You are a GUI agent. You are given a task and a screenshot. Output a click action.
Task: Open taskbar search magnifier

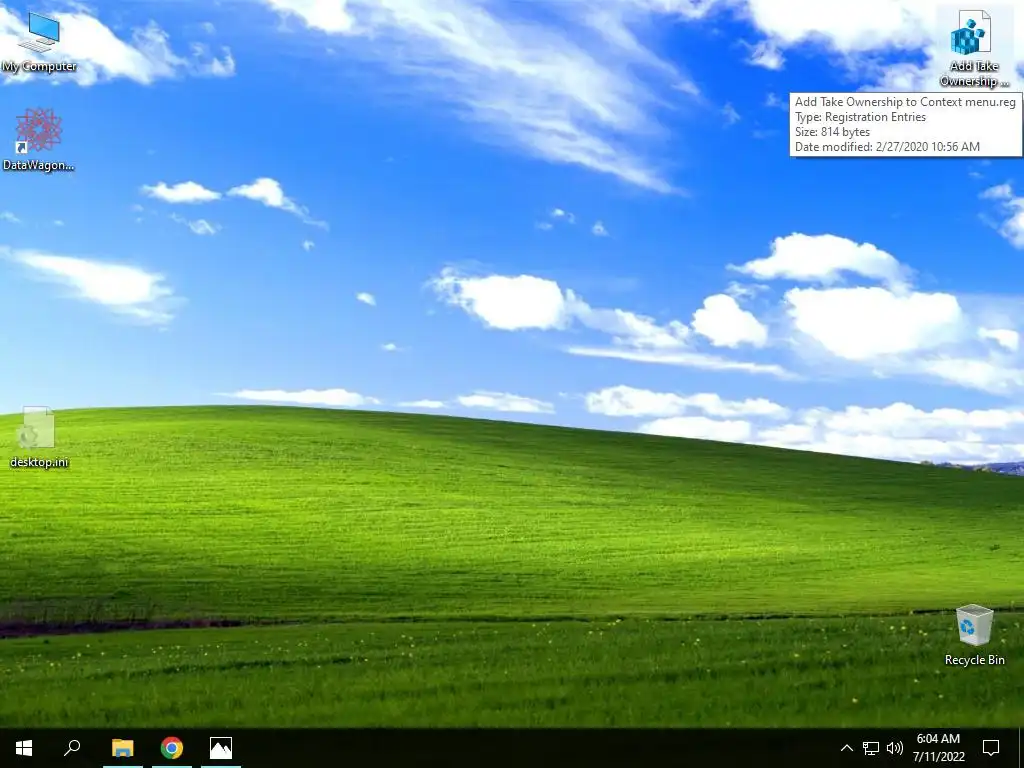coord(72,748)
